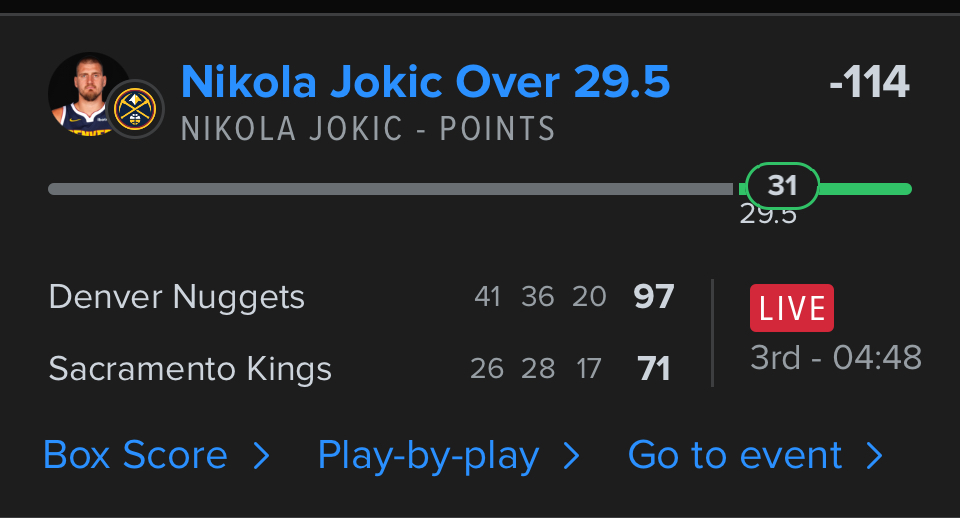Click the chevron after Go to event
The height and width of the screenshot is (518, 960).
(x=874, y=457)
